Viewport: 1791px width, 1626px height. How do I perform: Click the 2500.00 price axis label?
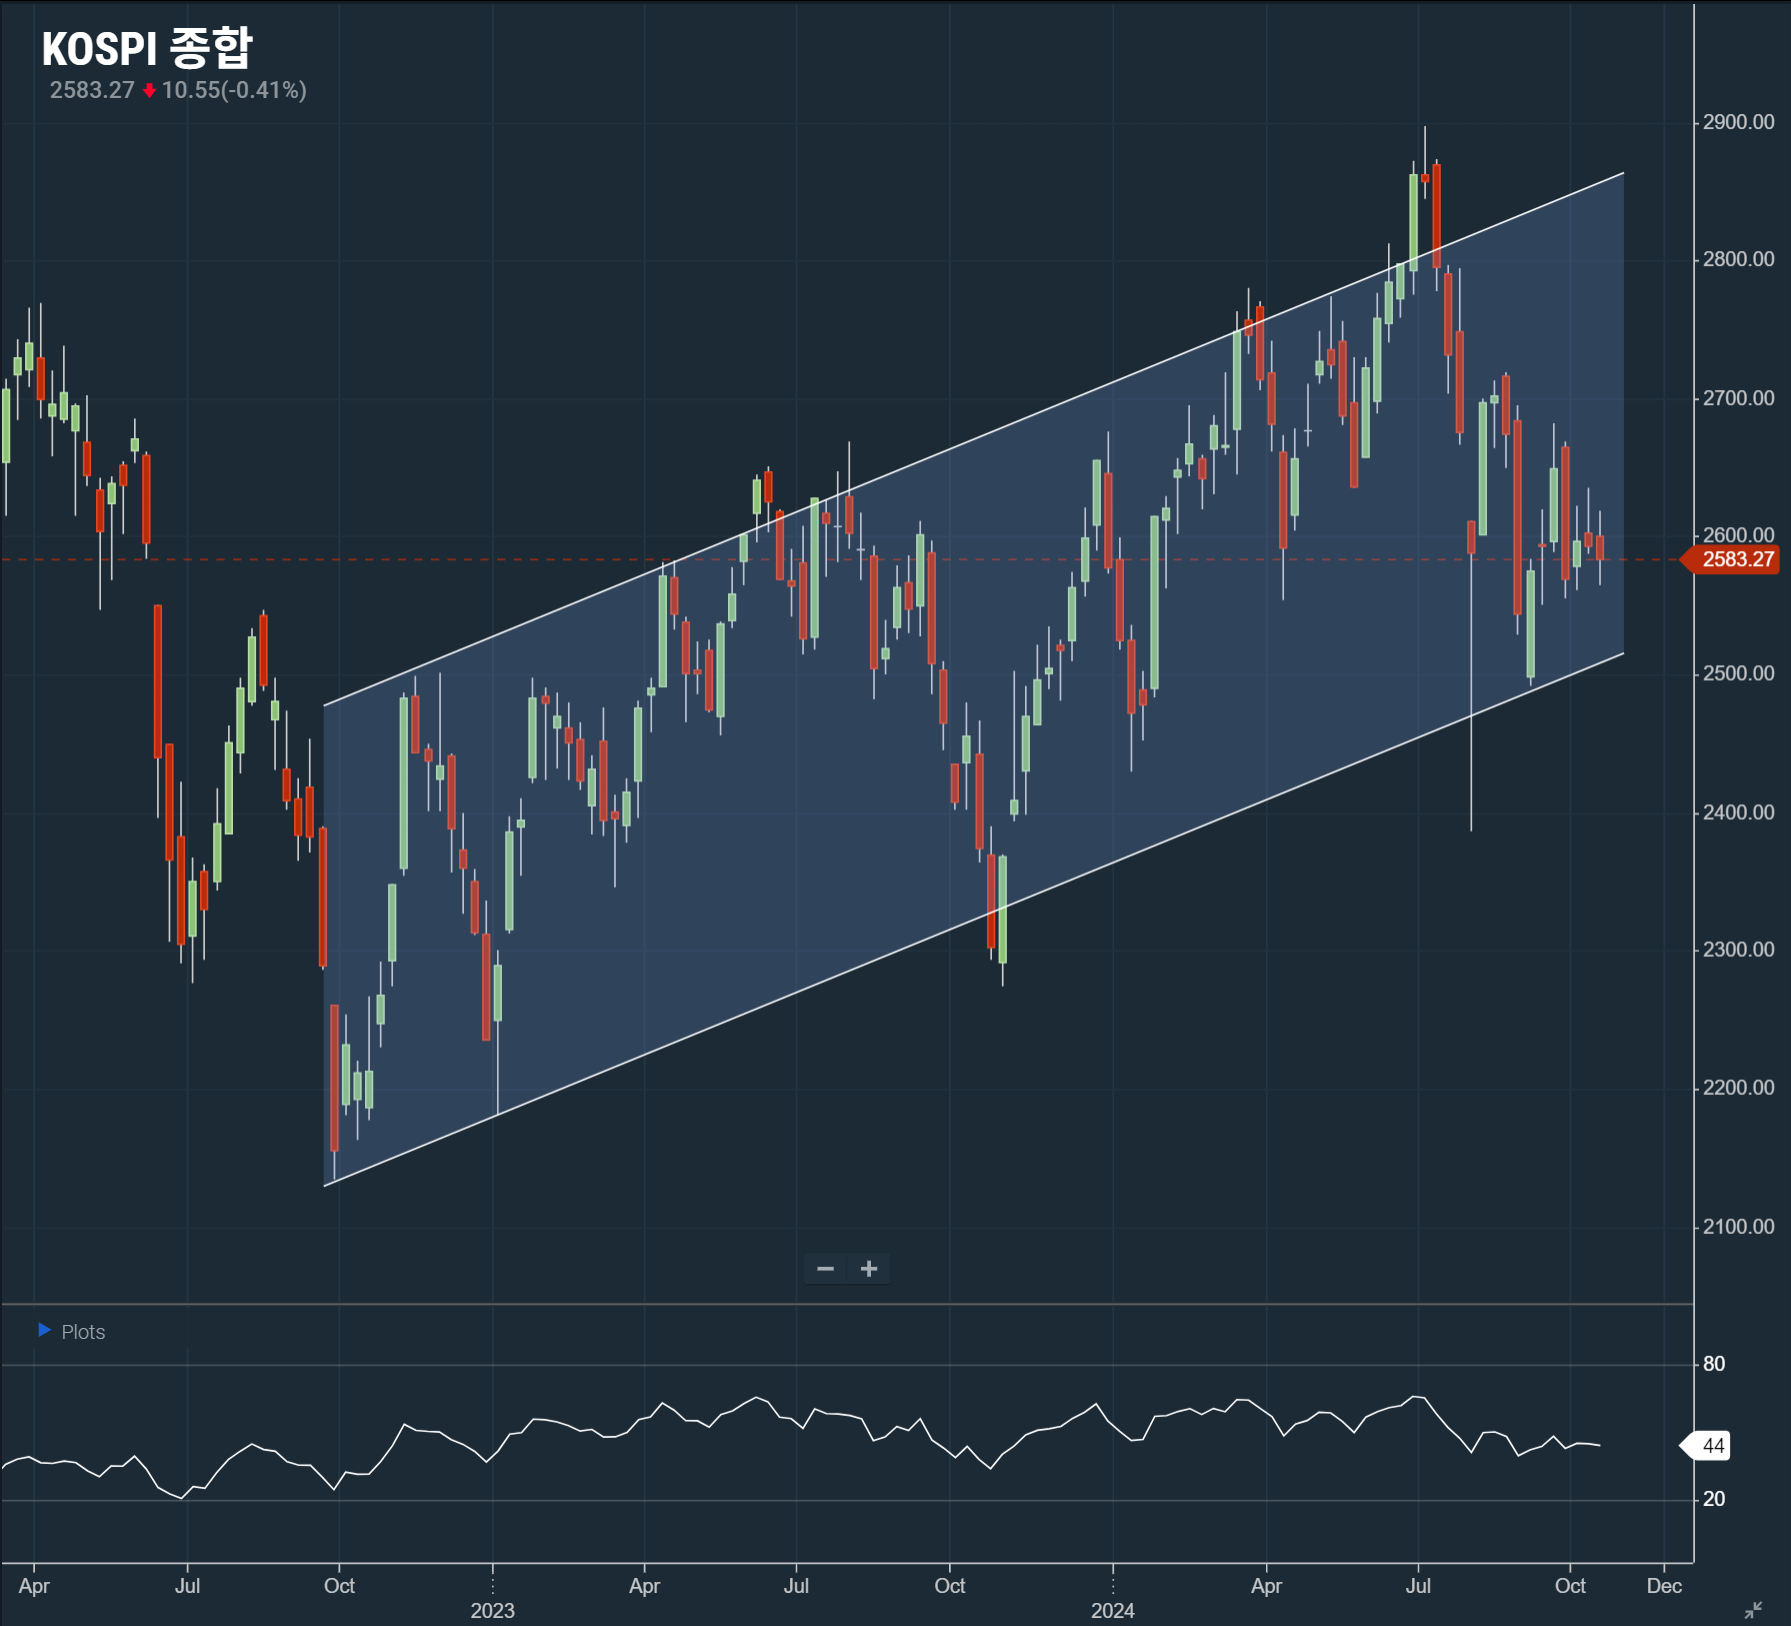click(x=1738, y=673)
